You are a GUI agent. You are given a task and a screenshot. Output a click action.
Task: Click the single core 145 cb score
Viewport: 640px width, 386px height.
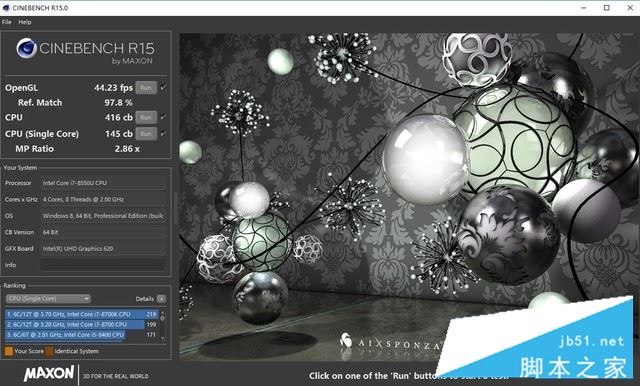(x=119, y=134)
